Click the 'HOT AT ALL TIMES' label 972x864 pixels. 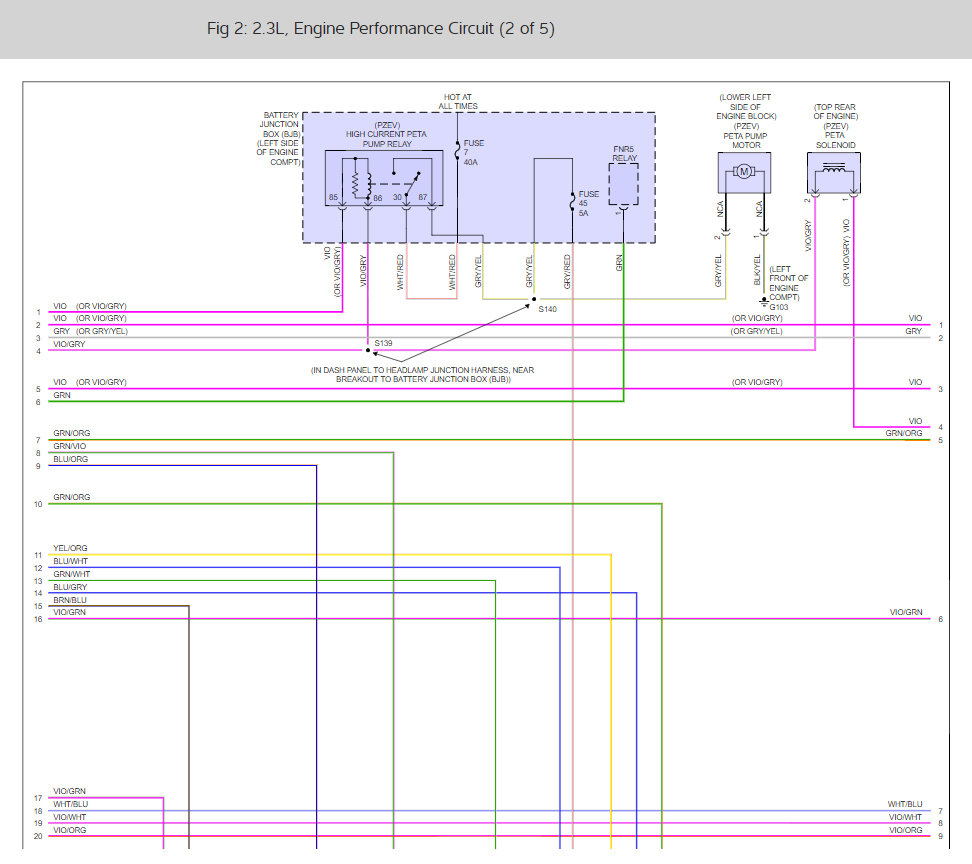(x=457, y=102)
